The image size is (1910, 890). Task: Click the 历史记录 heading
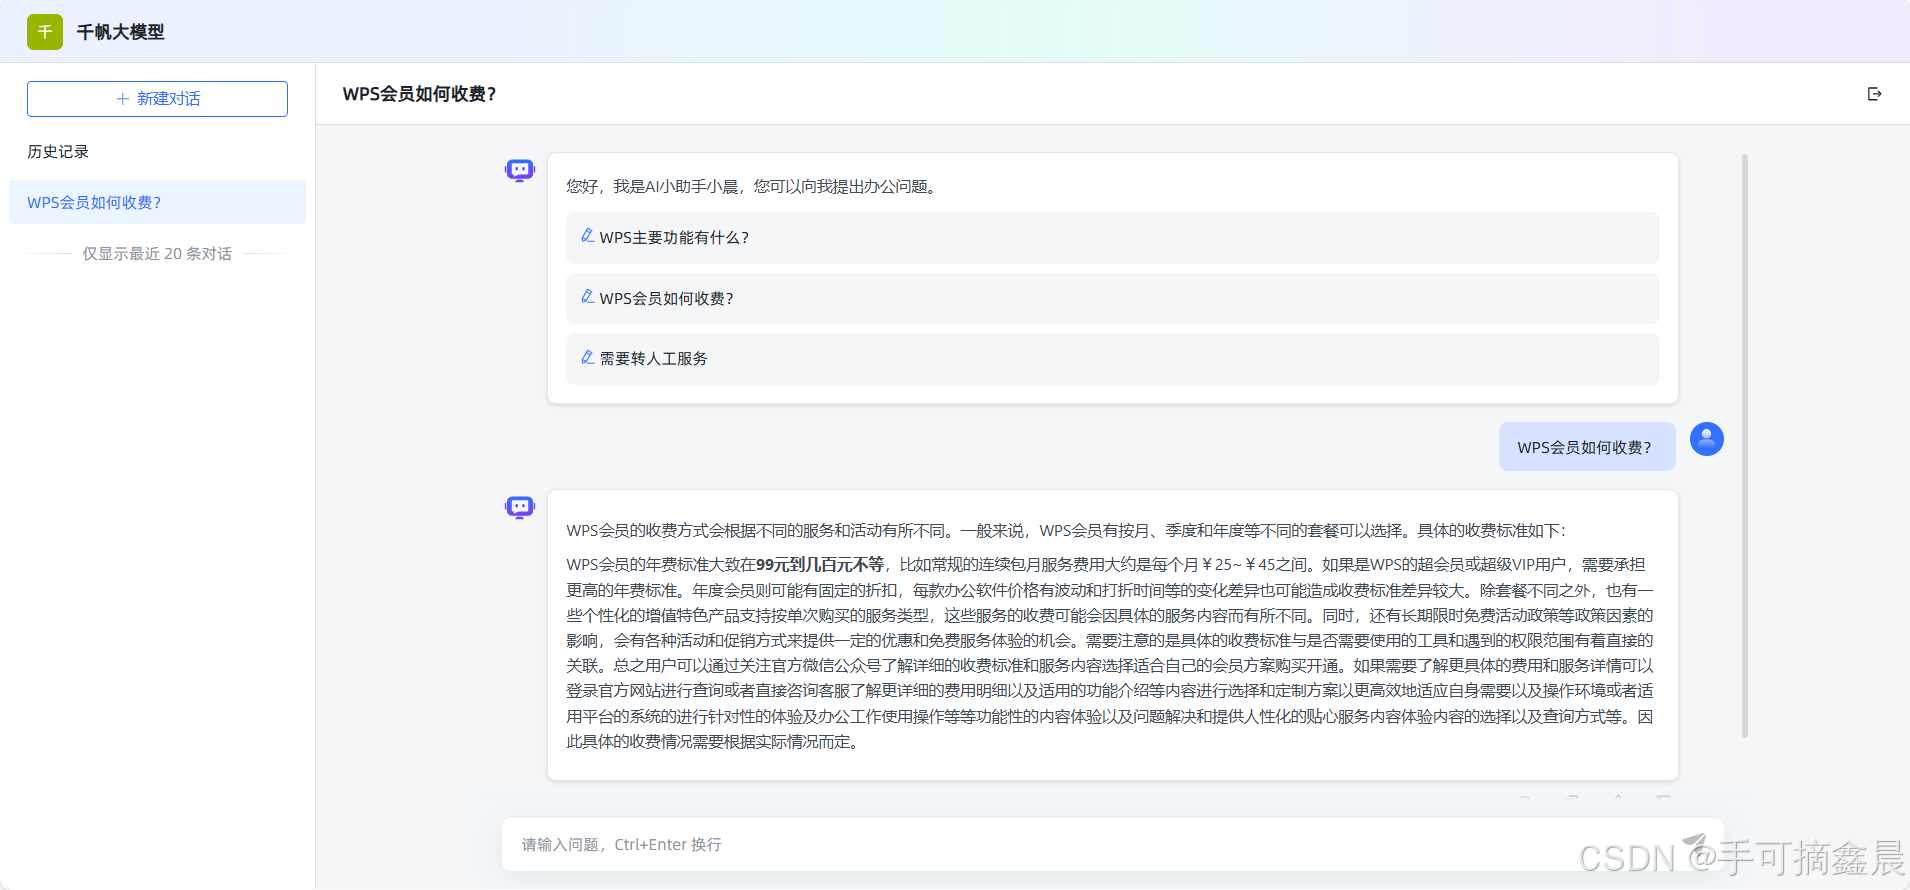coord(58,151)
